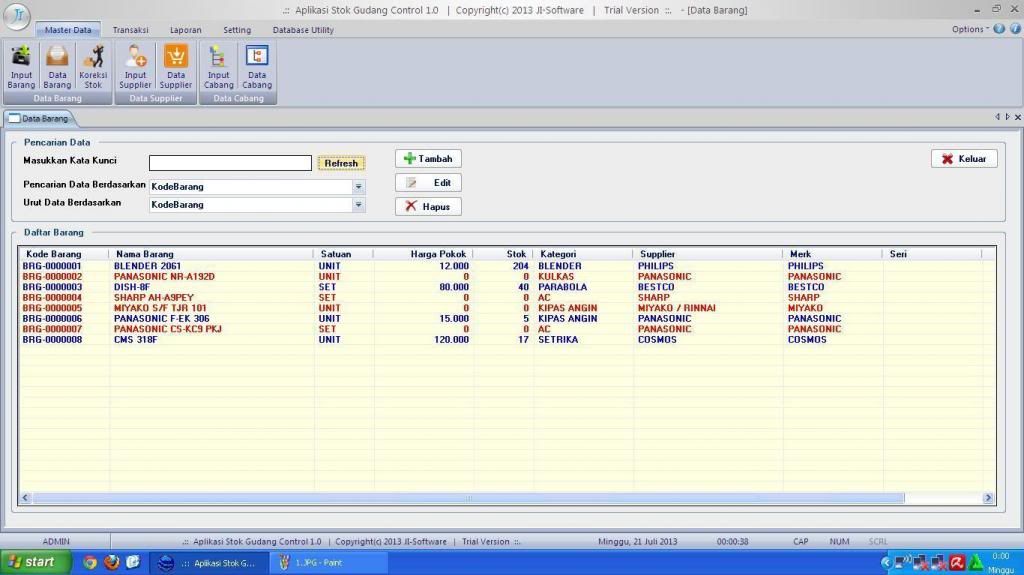Open the blue help icon beside Options
The height and width of the screenshot is (575, 1024).
pos(999,29)
